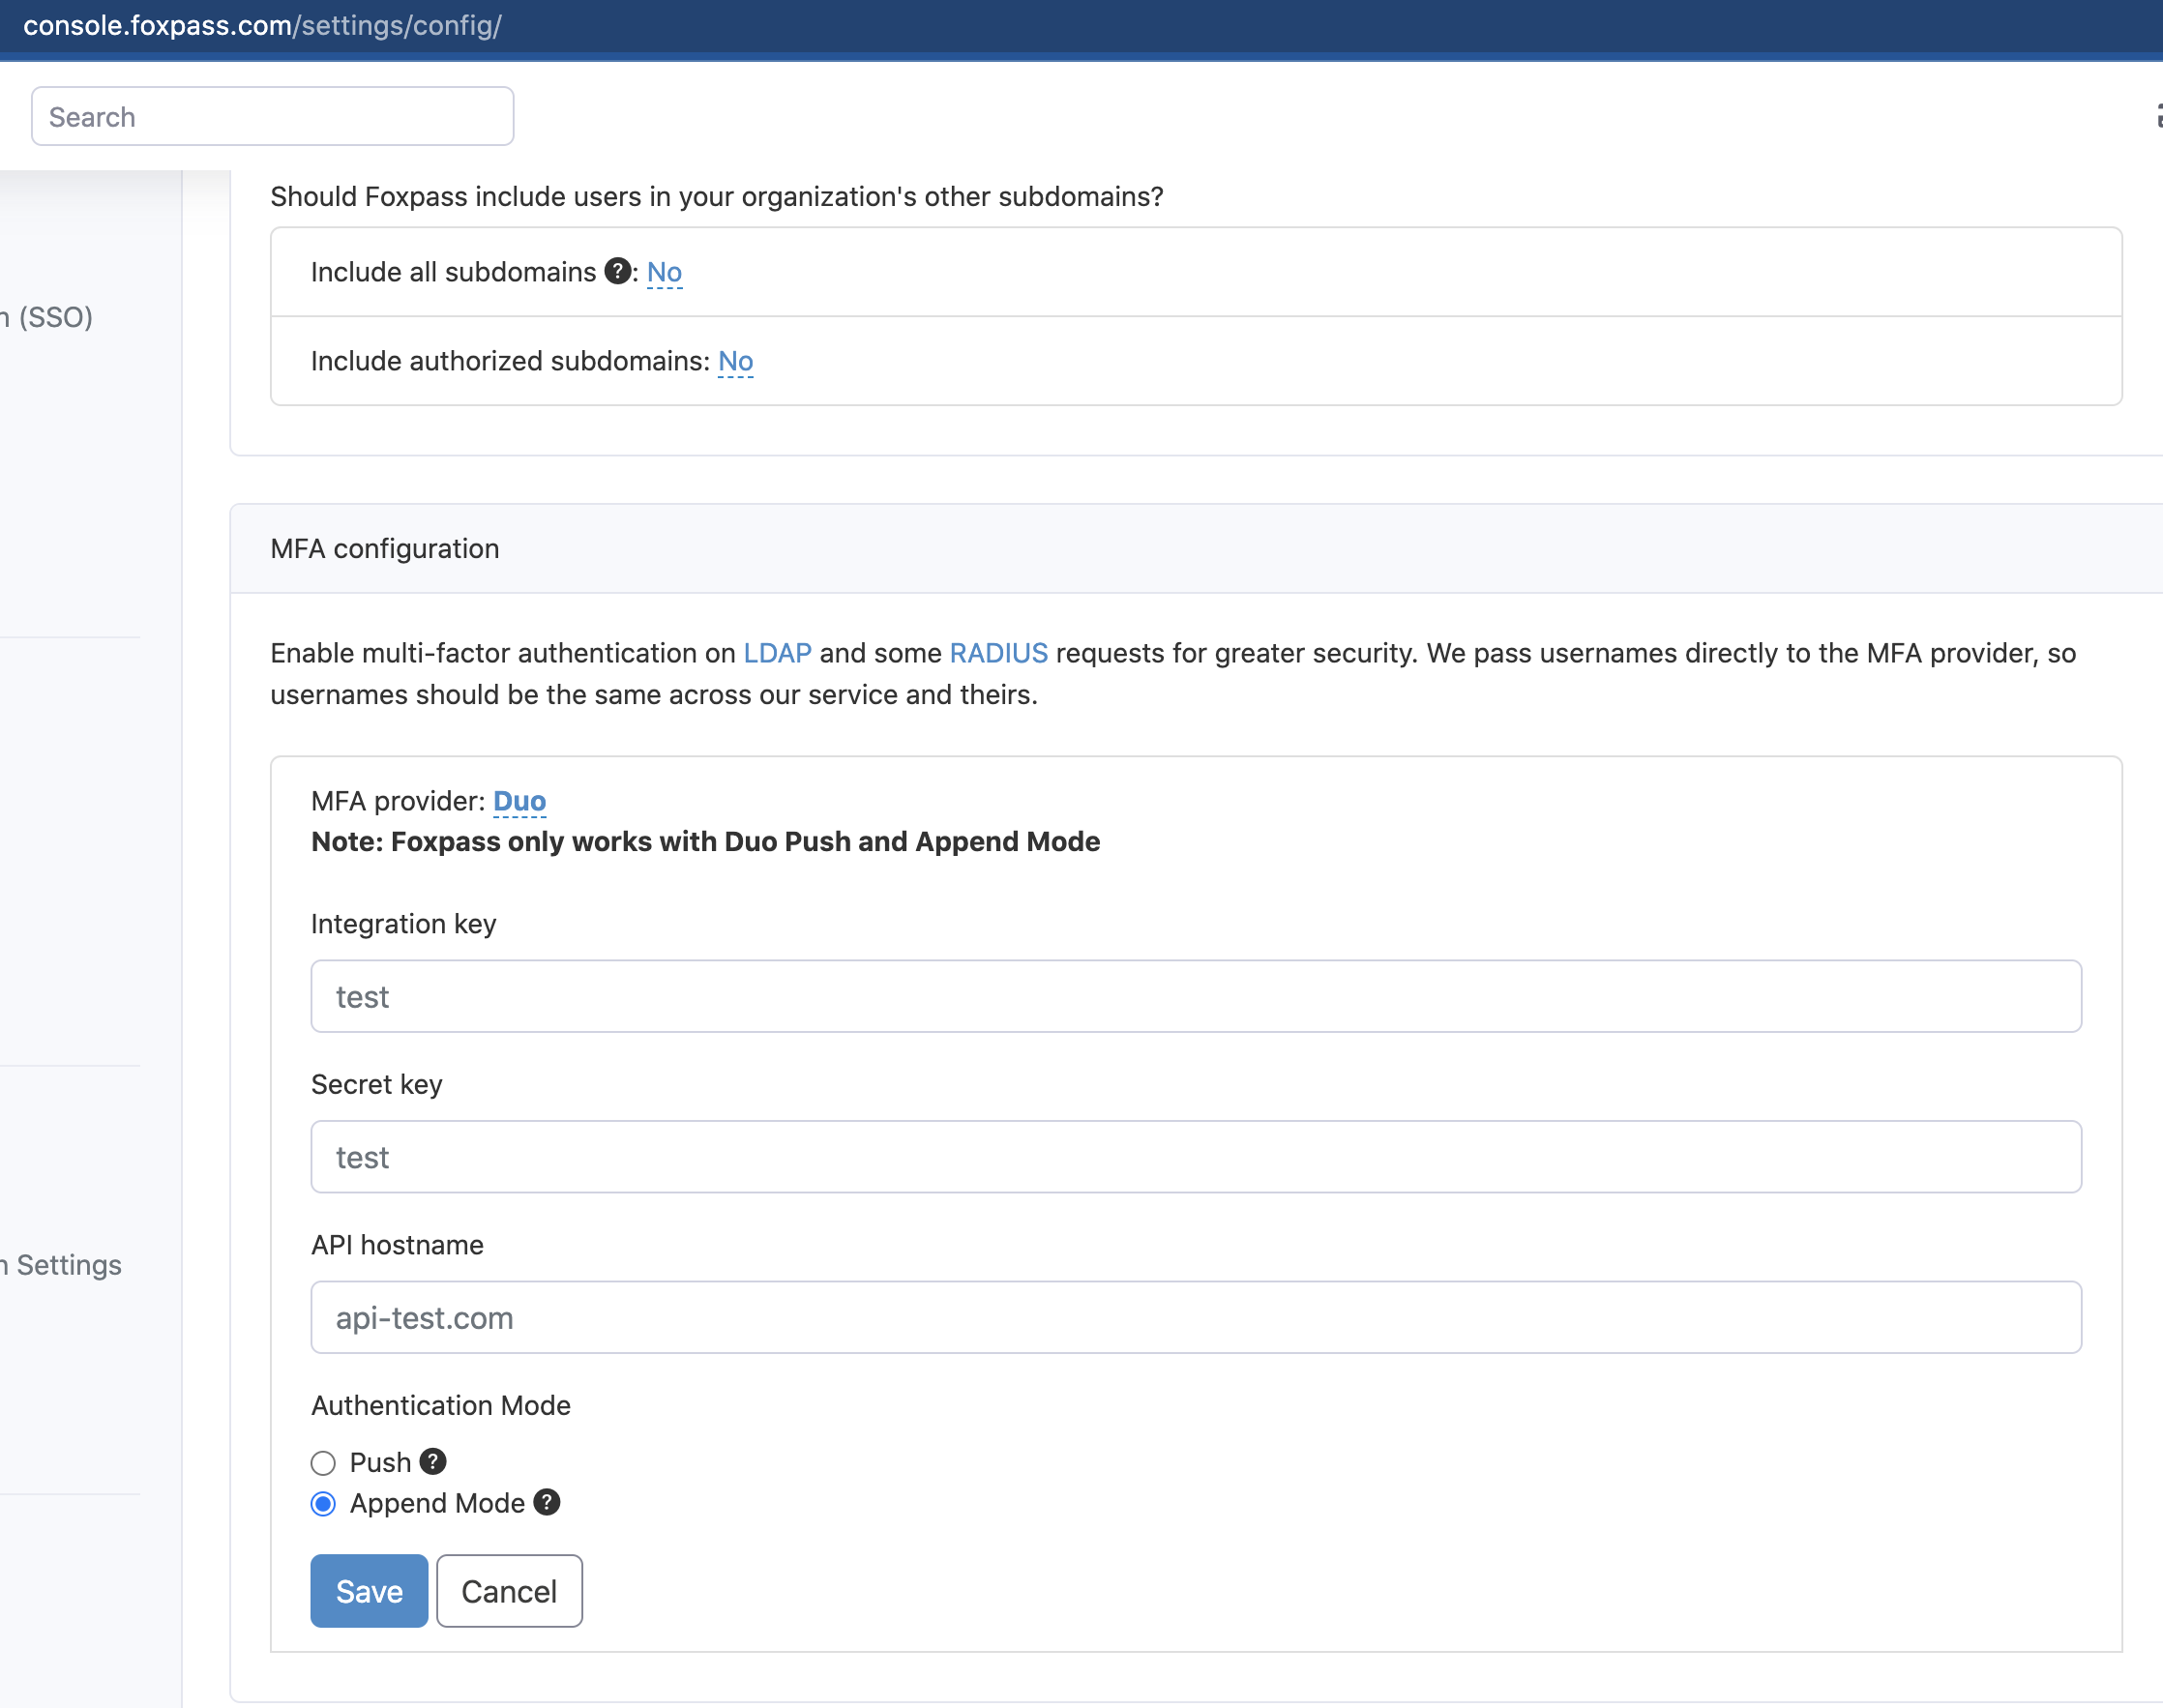Open the LDAP documentation link
The width and height of the screenshot is (2163, 1708).
(777, 653)
